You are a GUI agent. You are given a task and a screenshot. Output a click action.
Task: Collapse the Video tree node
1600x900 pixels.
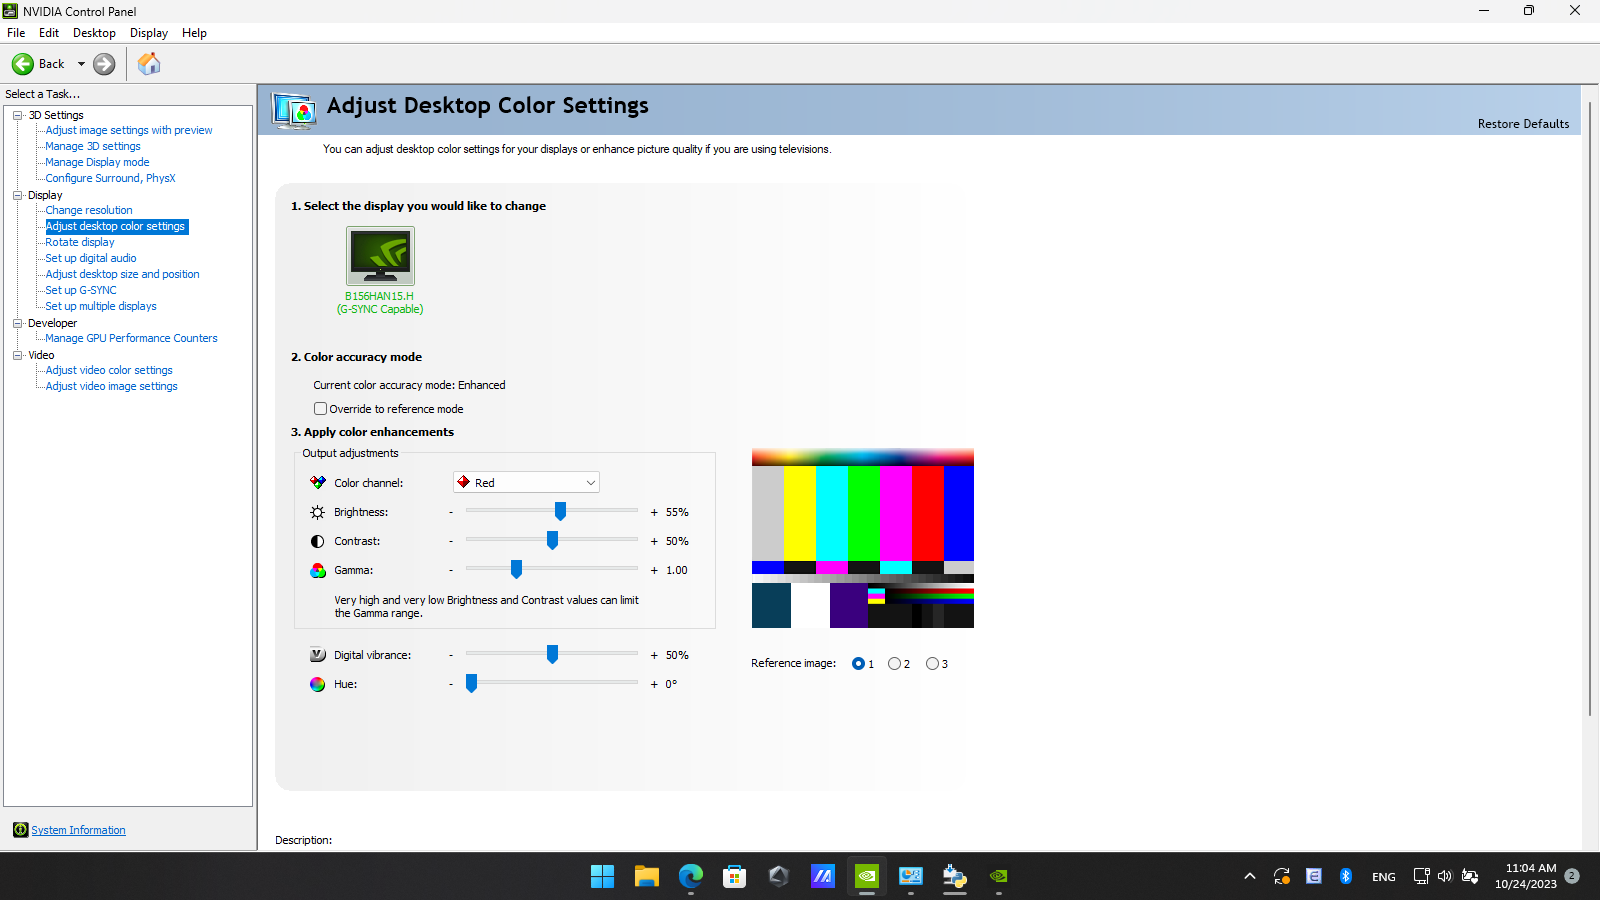click(18, 355)
